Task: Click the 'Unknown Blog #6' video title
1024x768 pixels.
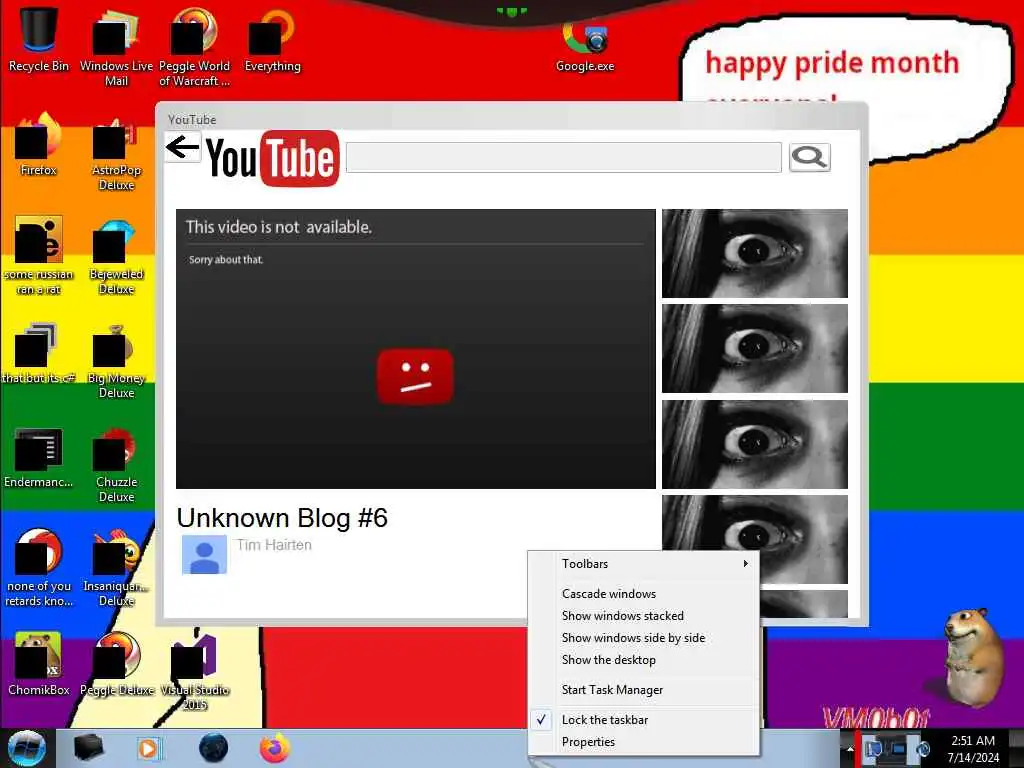Action: click(x=282, y=518)
